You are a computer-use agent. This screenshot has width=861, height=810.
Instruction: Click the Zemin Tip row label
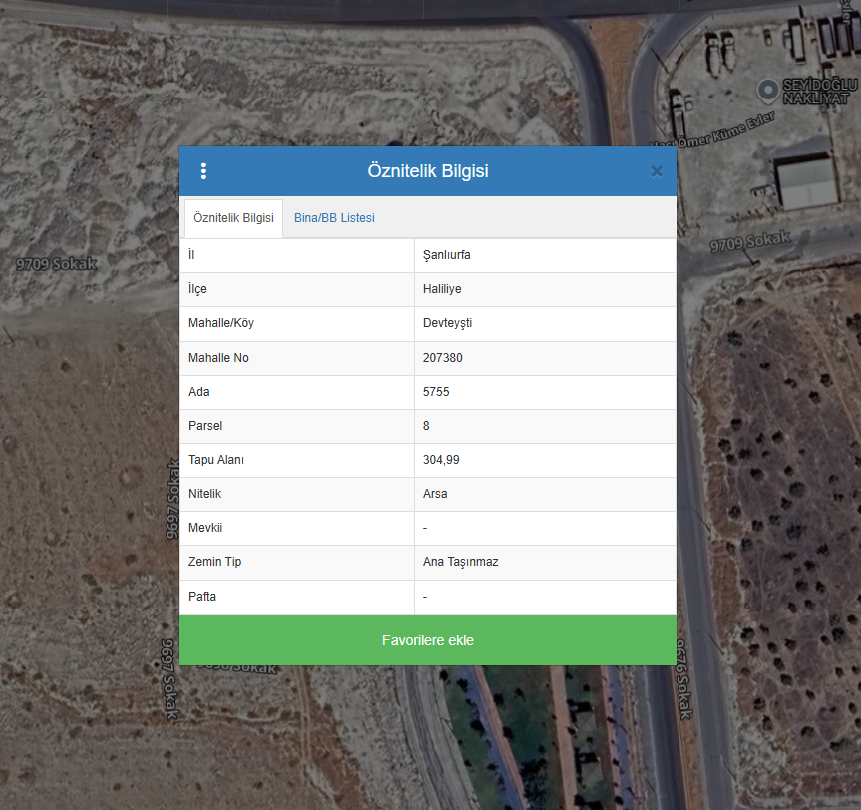[214, 562]
